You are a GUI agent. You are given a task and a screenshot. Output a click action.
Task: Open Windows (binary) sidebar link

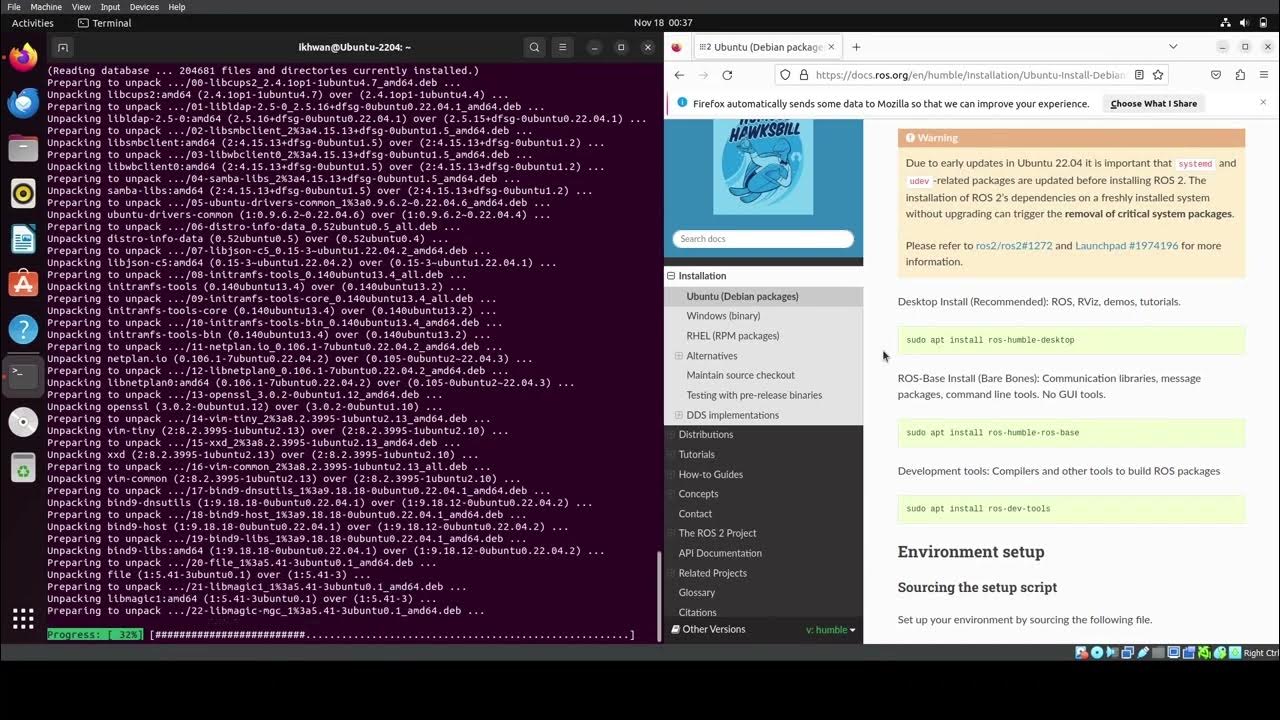tap(723, 316)
